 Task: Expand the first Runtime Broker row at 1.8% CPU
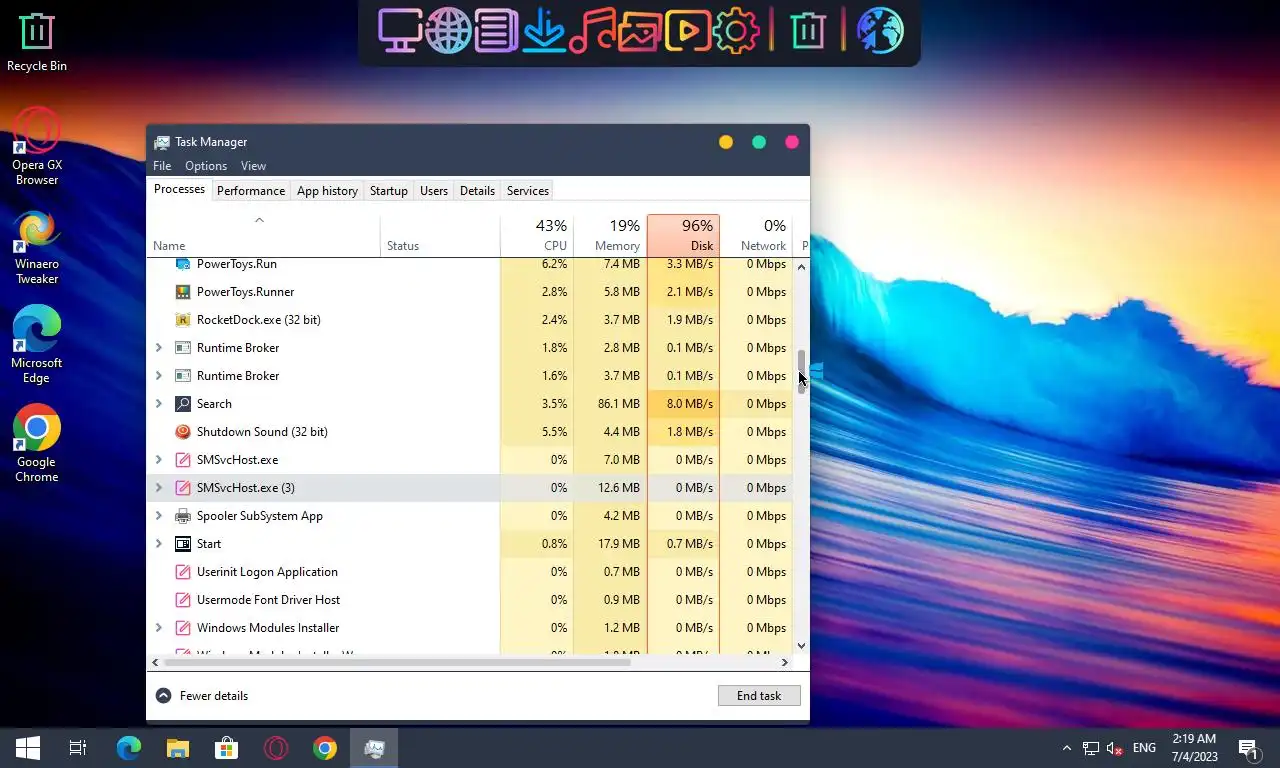(x=159, y=348)
